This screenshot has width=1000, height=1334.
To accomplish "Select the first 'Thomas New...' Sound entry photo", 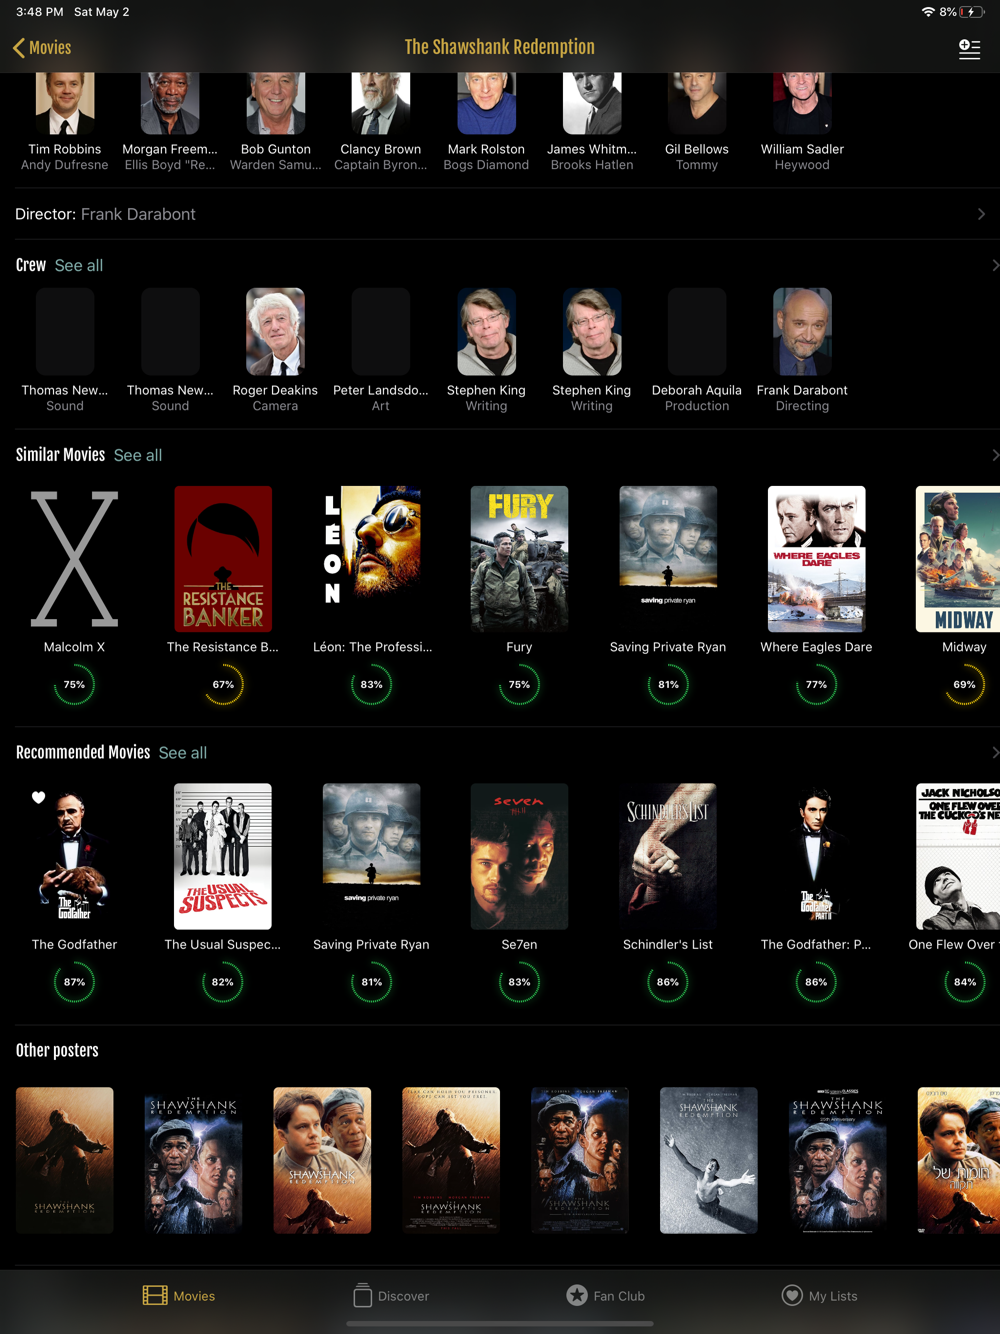I will (65, 332).
